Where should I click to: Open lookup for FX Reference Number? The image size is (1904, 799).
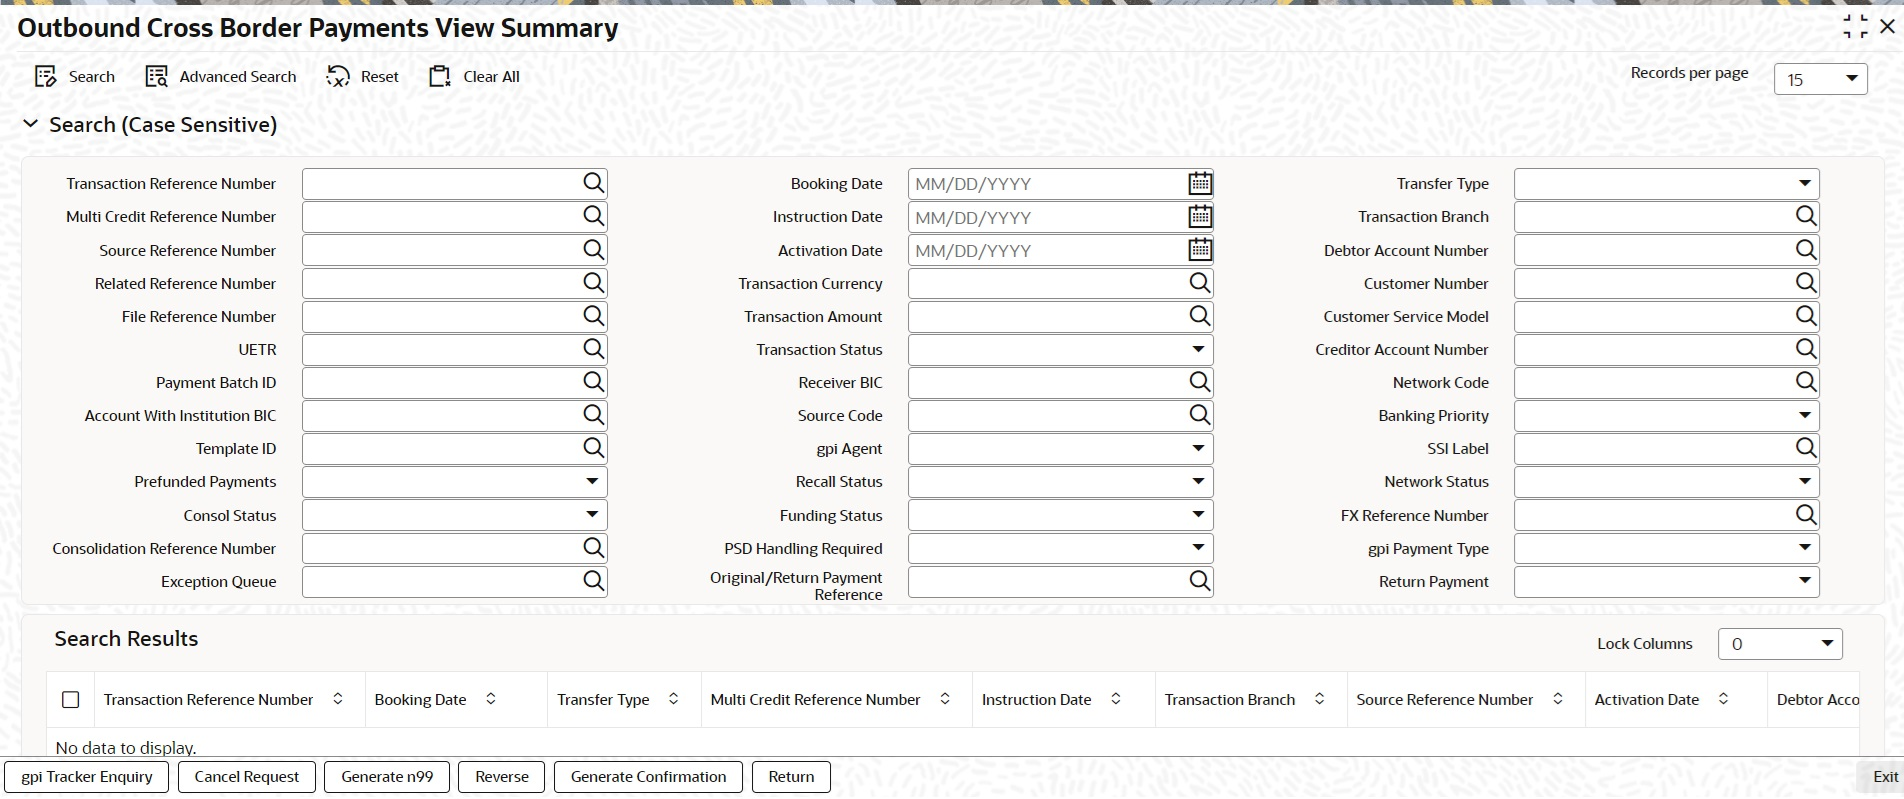coord(1806,515)
